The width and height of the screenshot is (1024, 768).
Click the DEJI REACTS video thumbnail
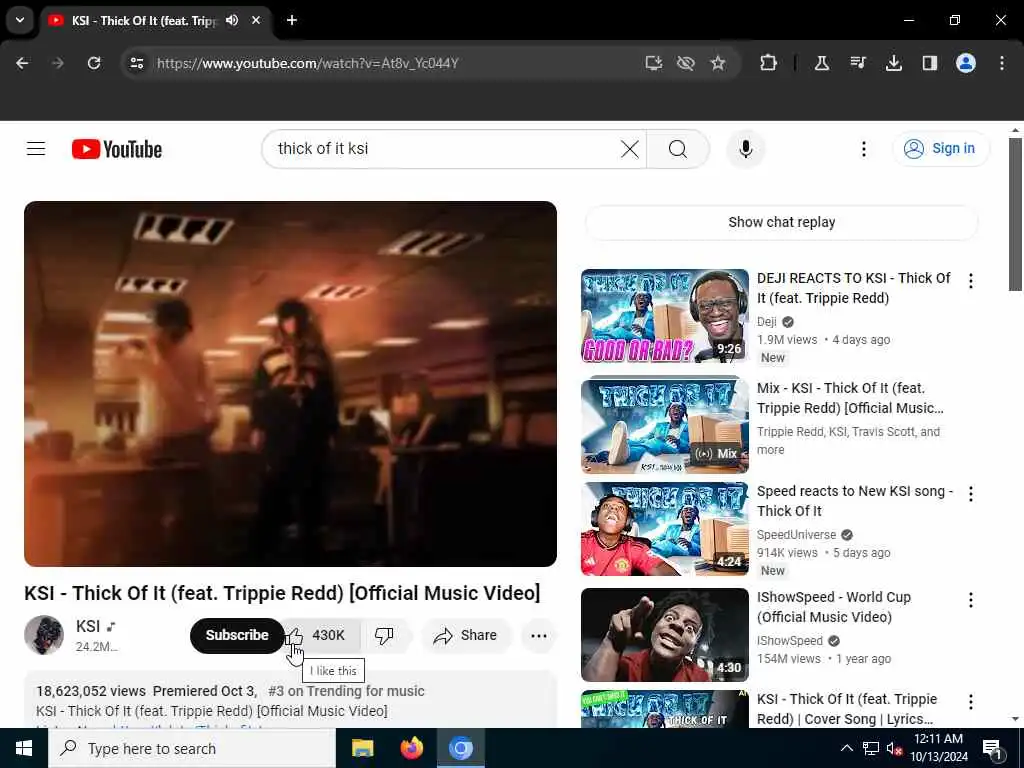click(665, 316)
